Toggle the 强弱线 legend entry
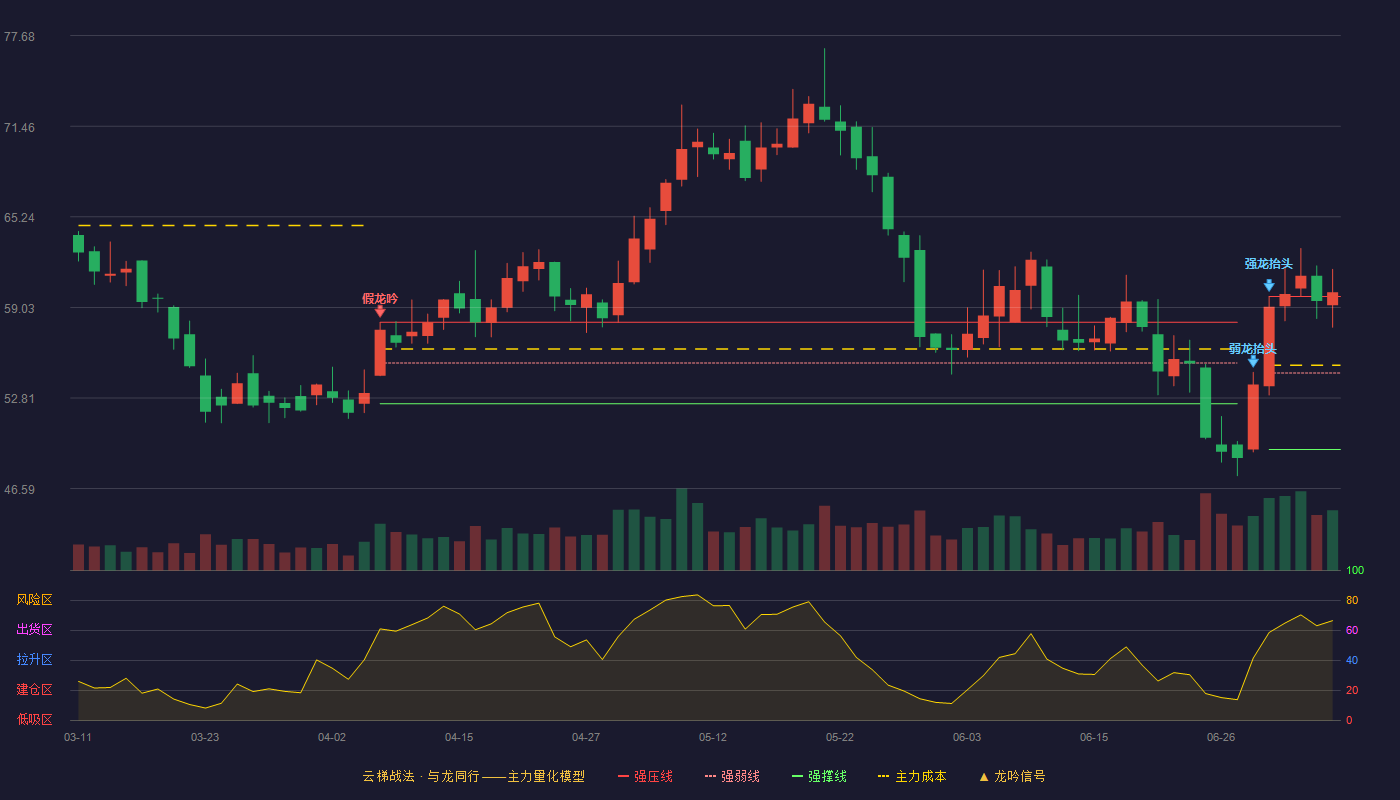1400x800 pixels. [732, 776]
